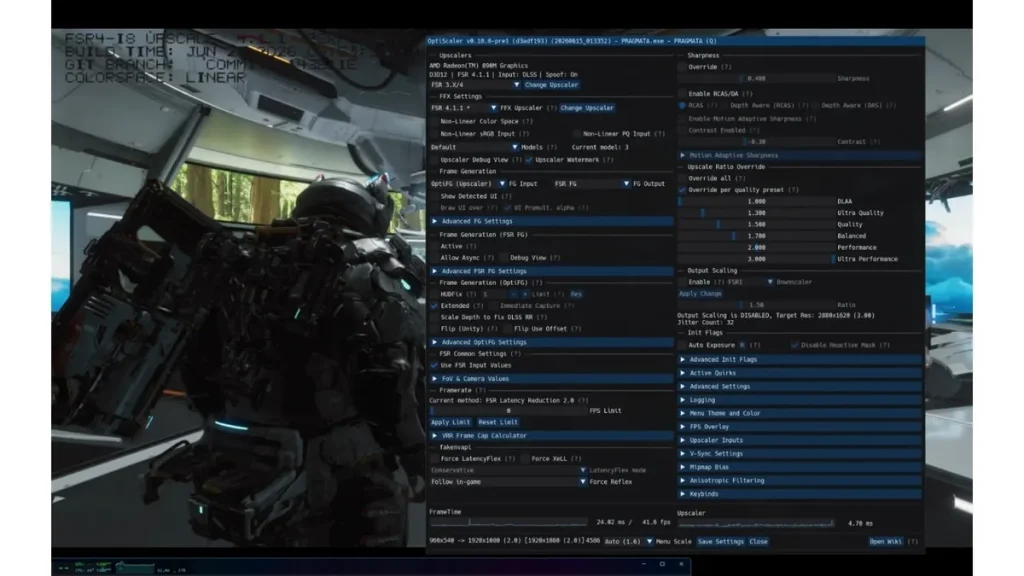Open the OptiFG (Upscaler) FG Input dropdown
Screen dimensions: 1024x576
[468, 184]
